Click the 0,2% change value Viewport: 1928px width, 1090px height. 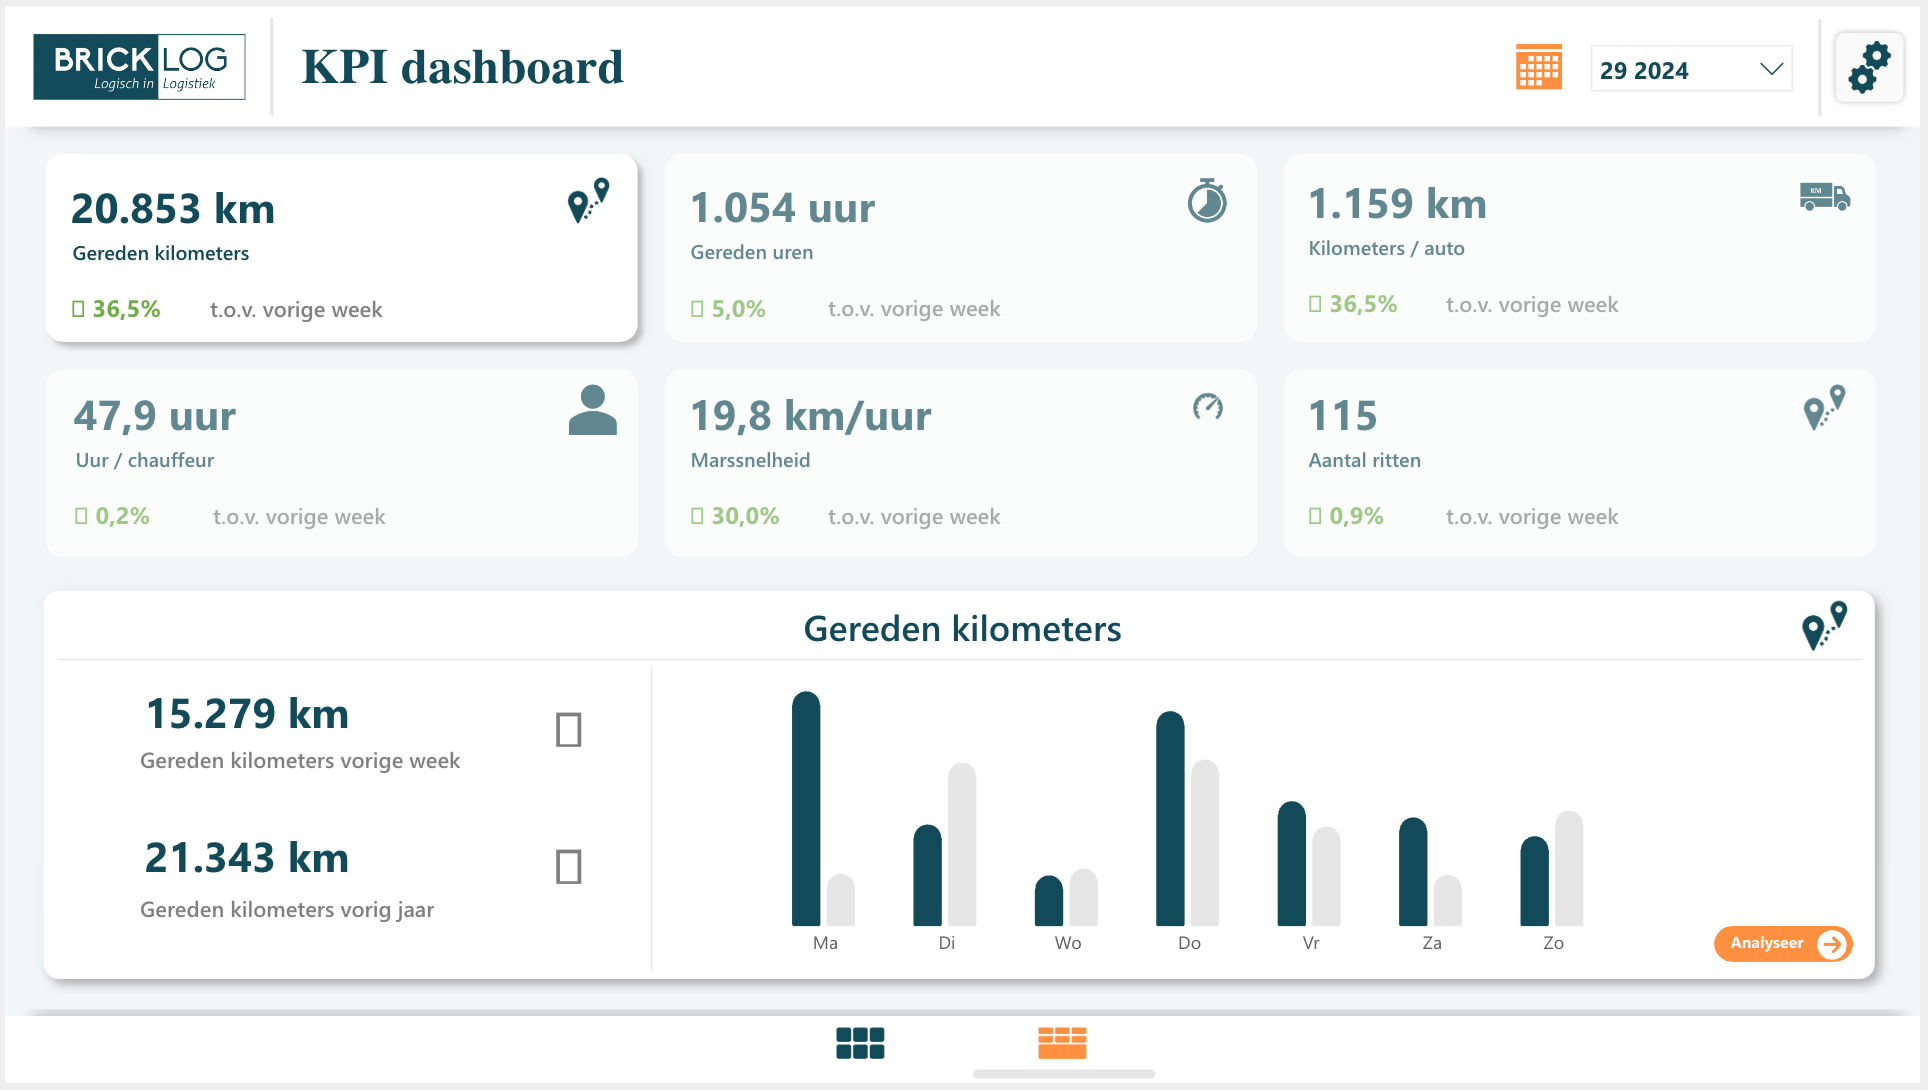click(112, 516)
